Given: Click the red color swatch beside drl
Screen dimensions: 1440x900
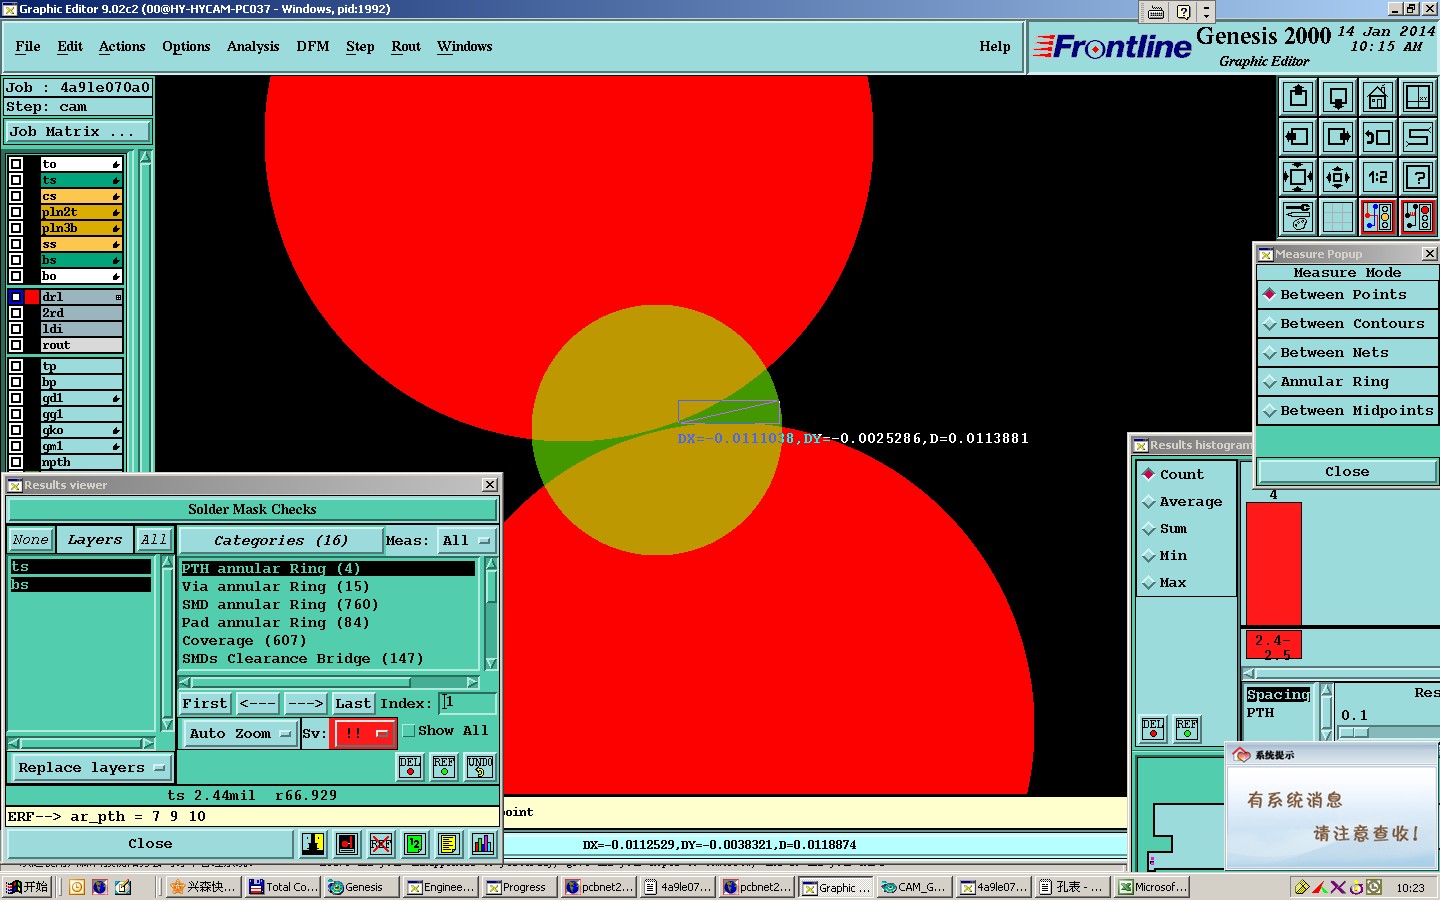Looking at the screenshot, I should (x=32, y=297).
